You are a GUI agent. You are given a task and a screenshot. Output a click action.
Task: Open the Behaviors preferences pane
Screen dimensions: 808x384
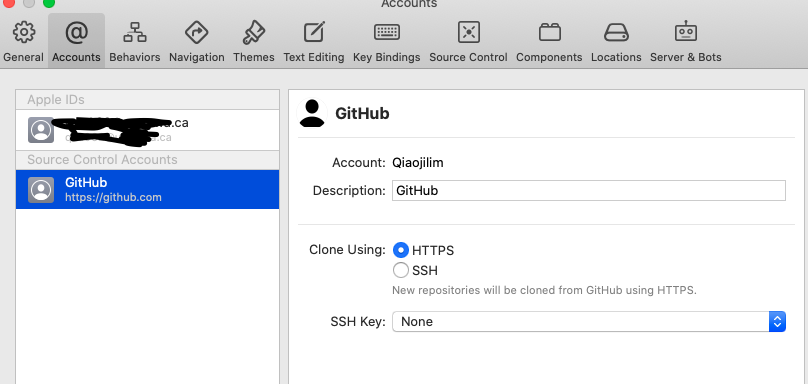(134, 41)
